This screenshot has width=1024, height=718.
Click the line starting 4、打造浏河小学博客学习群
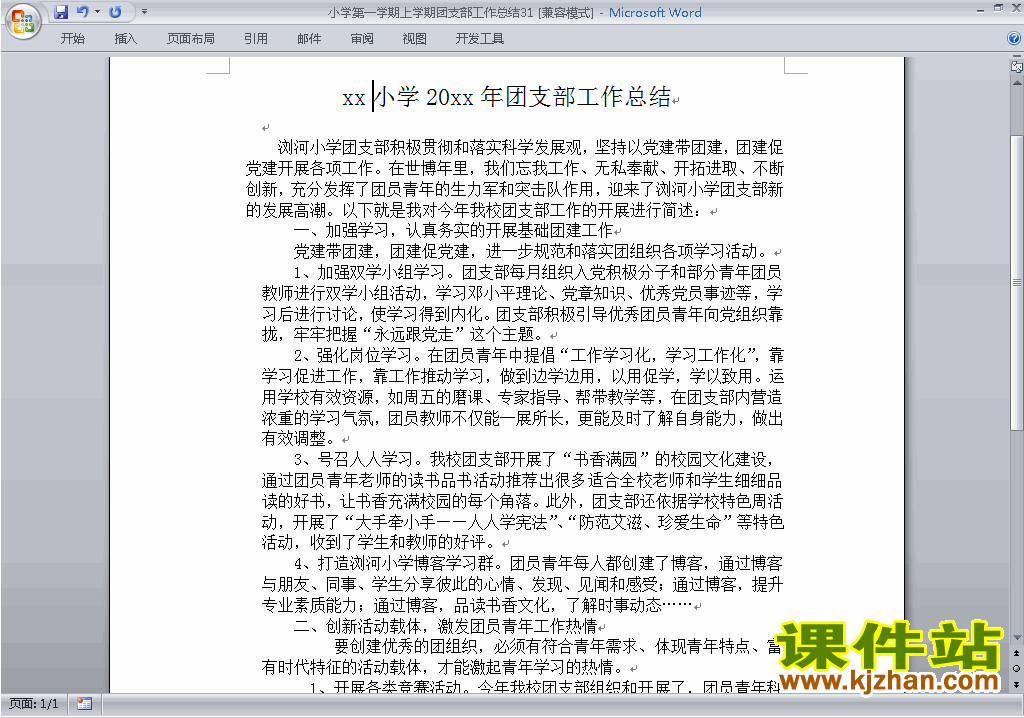point(538,563)
